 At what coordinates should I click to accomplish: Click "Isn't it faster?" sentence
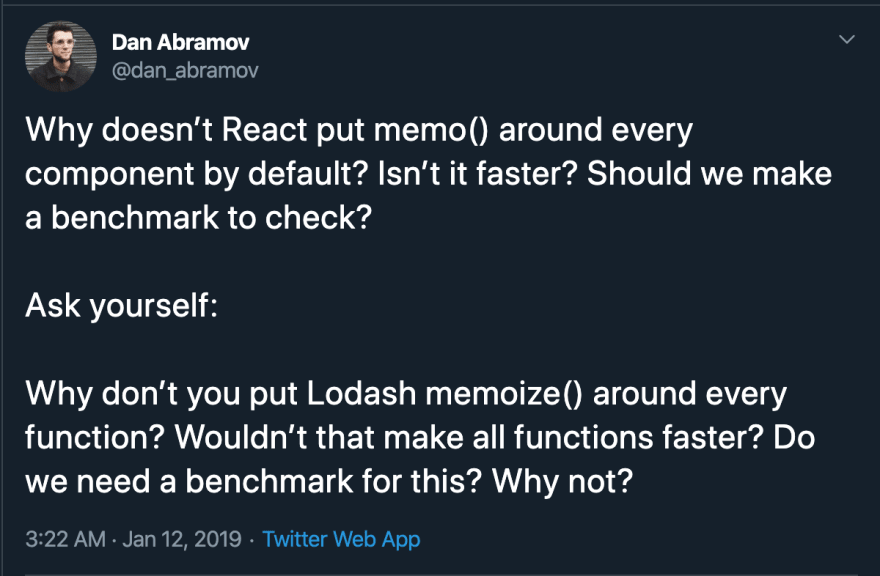coord(478,173)
